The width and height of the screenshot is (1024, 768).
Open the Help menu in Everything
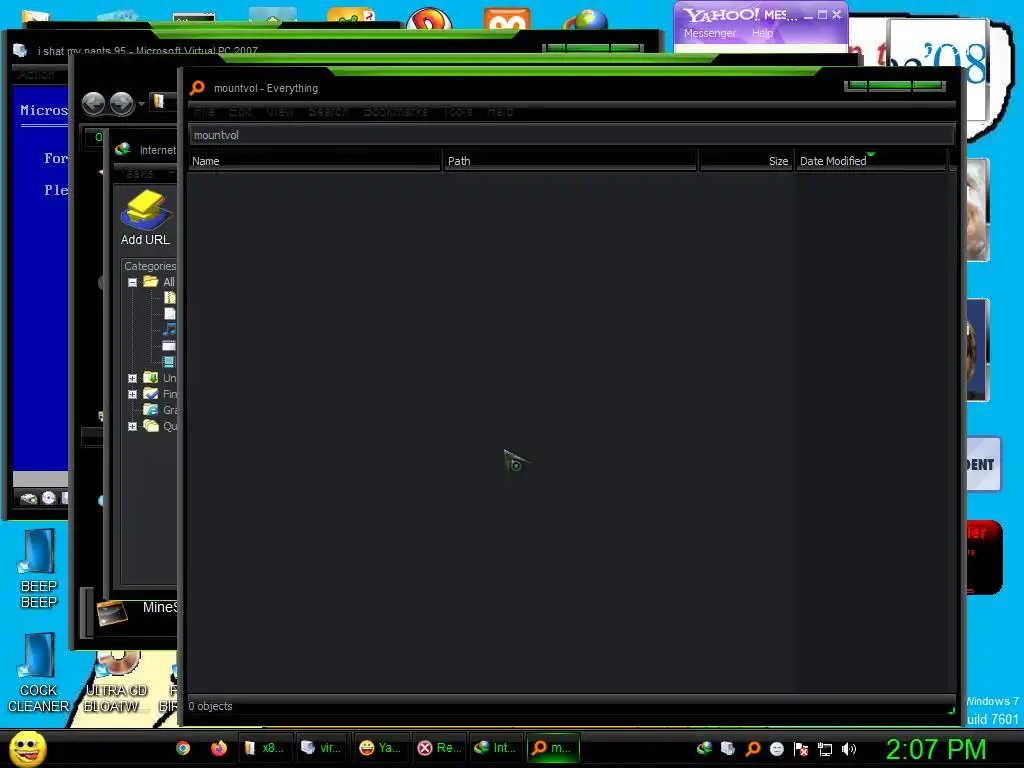tap(500, 112)
